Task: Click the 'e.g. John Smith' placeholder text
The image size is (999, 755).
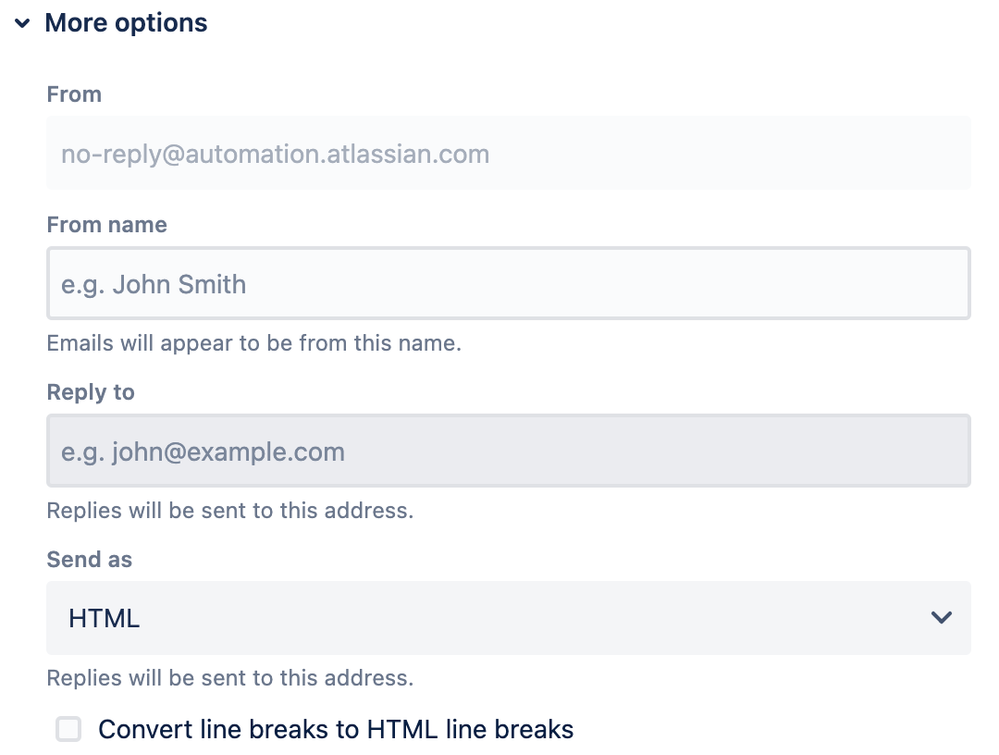Action: [154, 284]
